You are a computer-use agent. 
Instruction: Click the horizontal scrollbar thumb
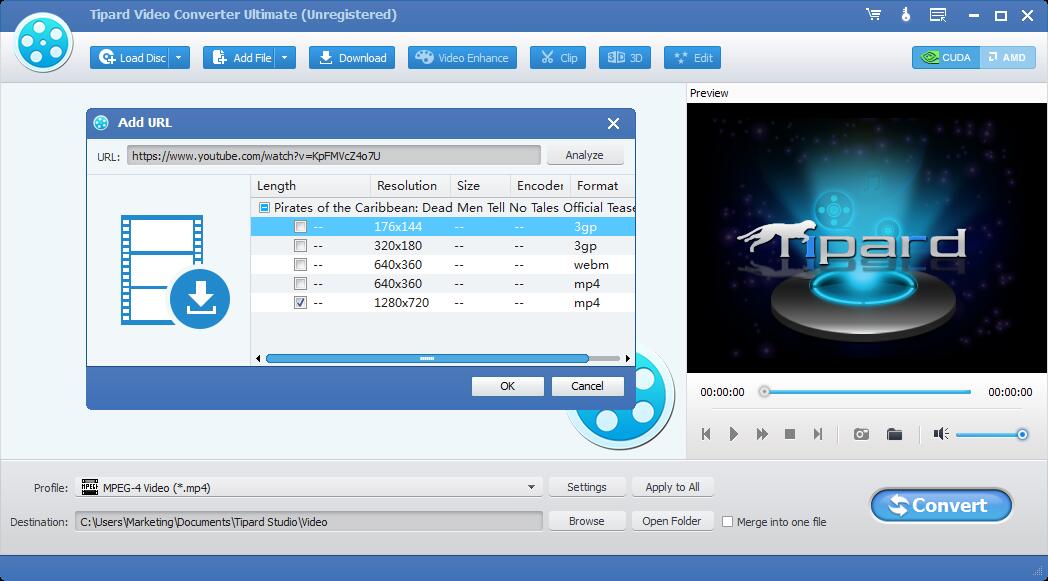[x=427, y=358]
